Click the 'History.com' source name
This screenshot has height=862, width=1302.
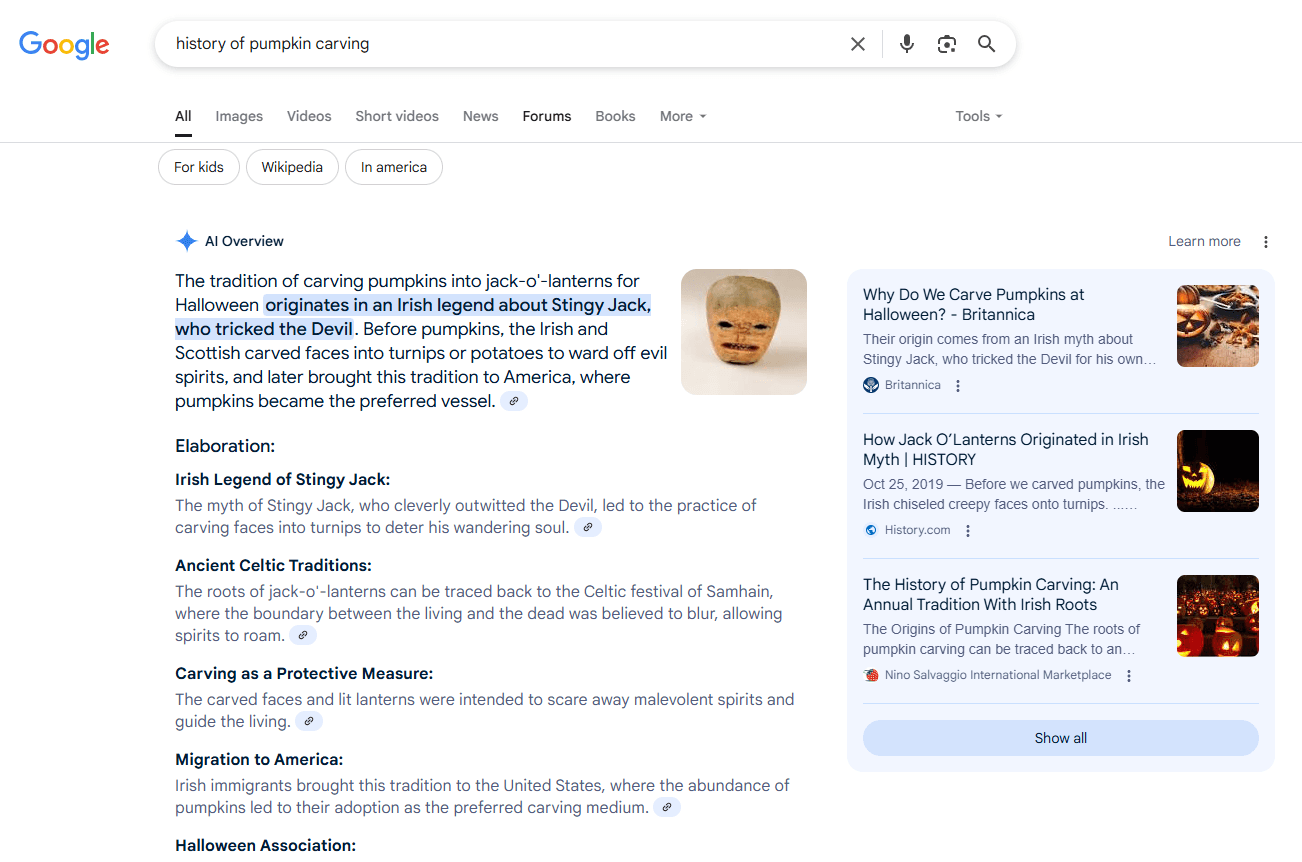pyautogui.click(x=917, y=530)
